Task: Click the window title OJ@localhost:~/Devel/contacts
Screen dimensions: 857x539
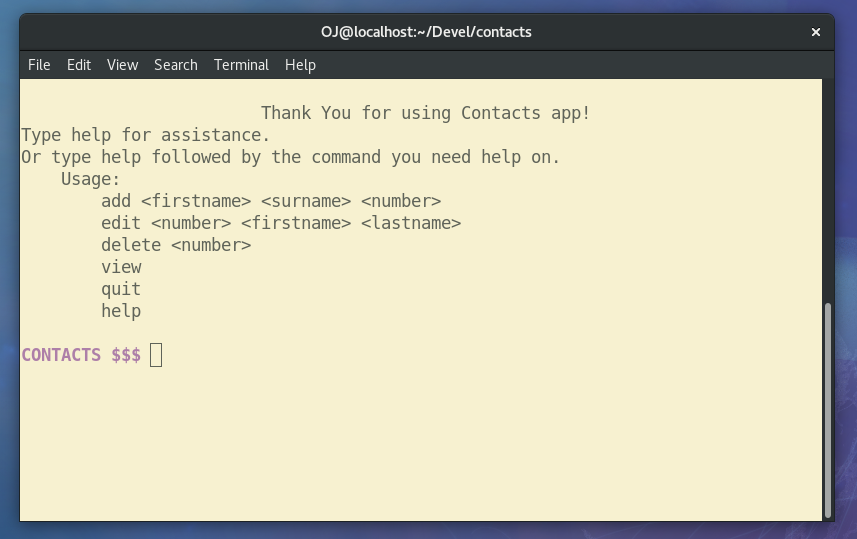Action: (426, 32)
